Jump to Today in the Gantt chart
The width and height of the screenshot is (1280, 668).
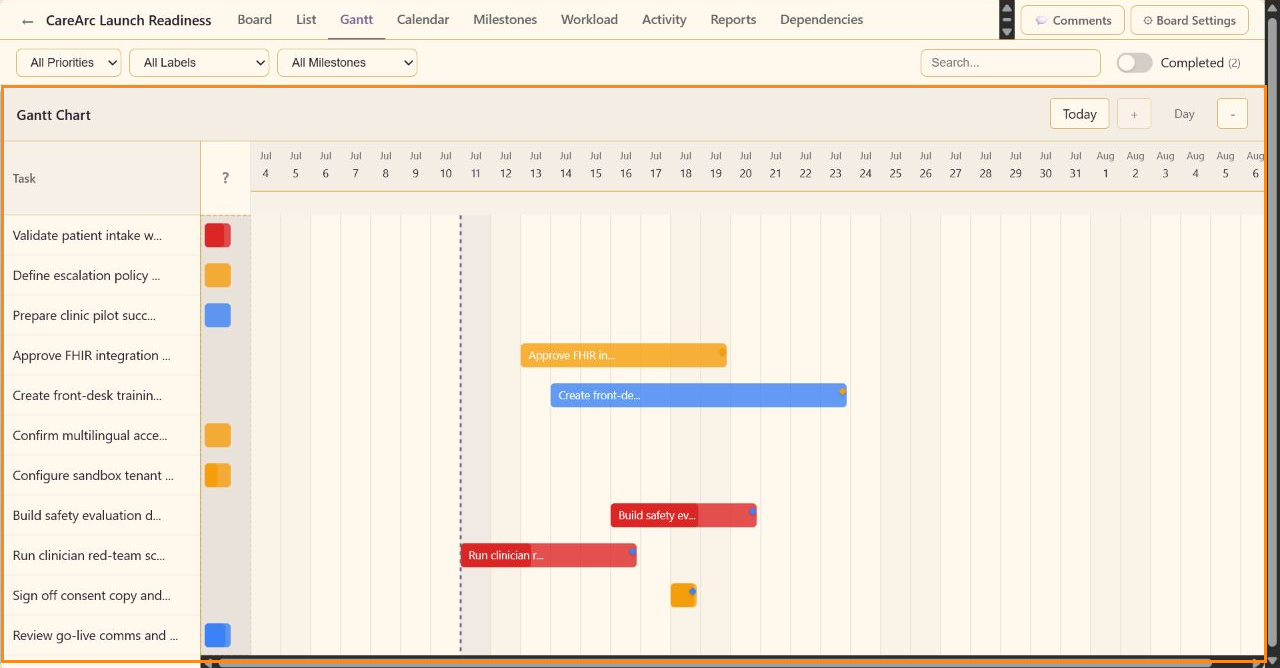coord(1079,114)
